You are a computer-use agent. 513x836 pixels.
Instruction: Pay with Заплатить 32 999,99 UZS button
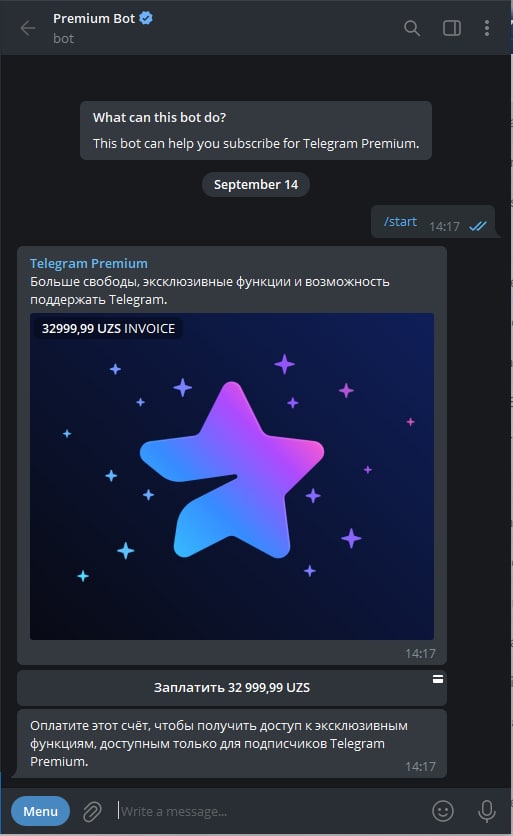point(232,688)
